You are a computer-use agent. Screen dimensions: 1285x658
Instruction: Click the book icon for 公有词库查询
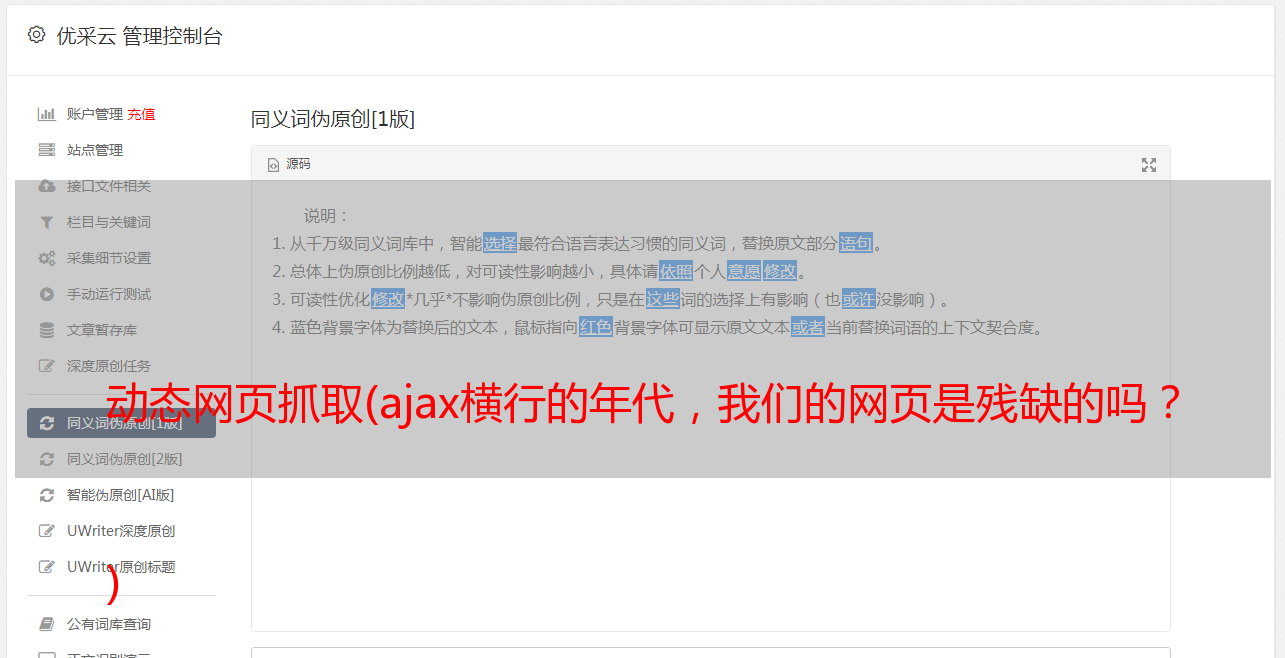coord(46,624)
